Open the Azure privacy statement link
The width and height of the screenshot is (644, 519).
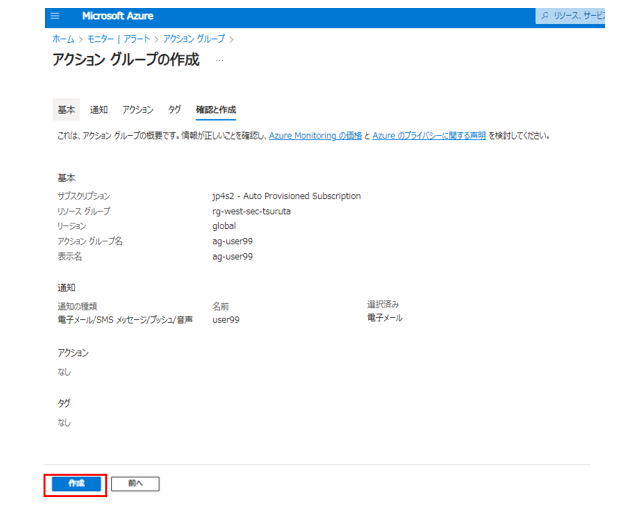pyautogui.click(x=429, y=135)
